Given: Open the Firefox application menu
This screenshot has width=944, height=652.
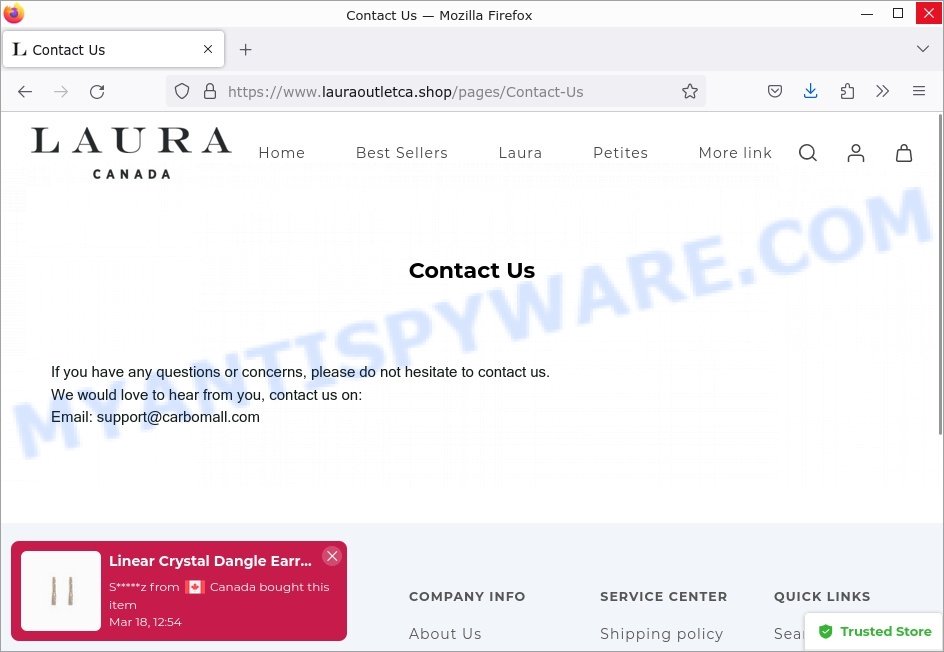Looking at the screenshot, I should 919,91.
